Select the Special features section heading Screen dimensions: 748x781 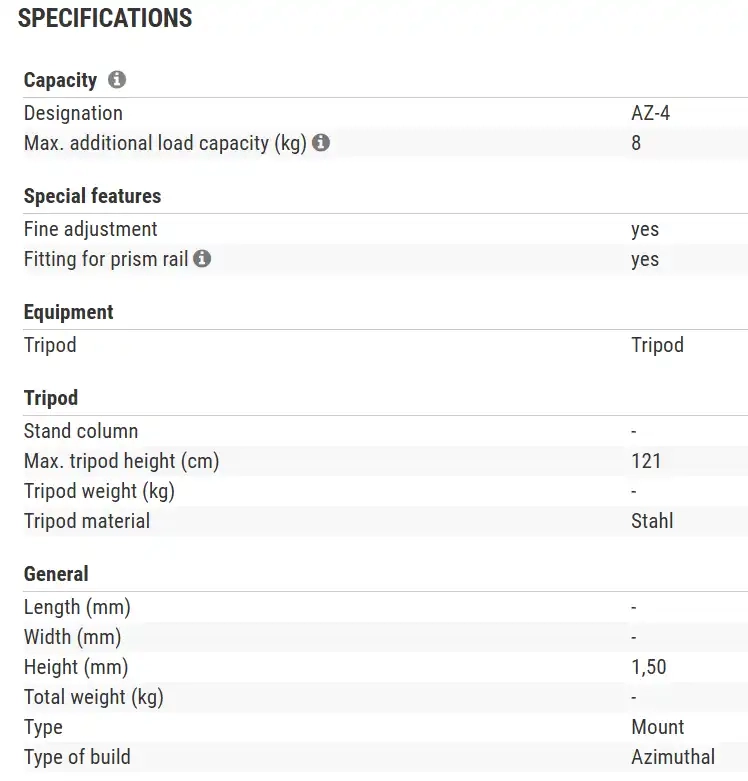point(92,196)
